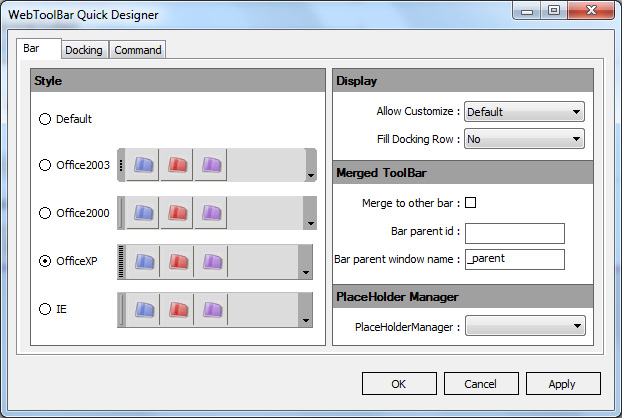Click the blue icon in IE preview
This screenshot has width=622, height=418.
(143, 309)
